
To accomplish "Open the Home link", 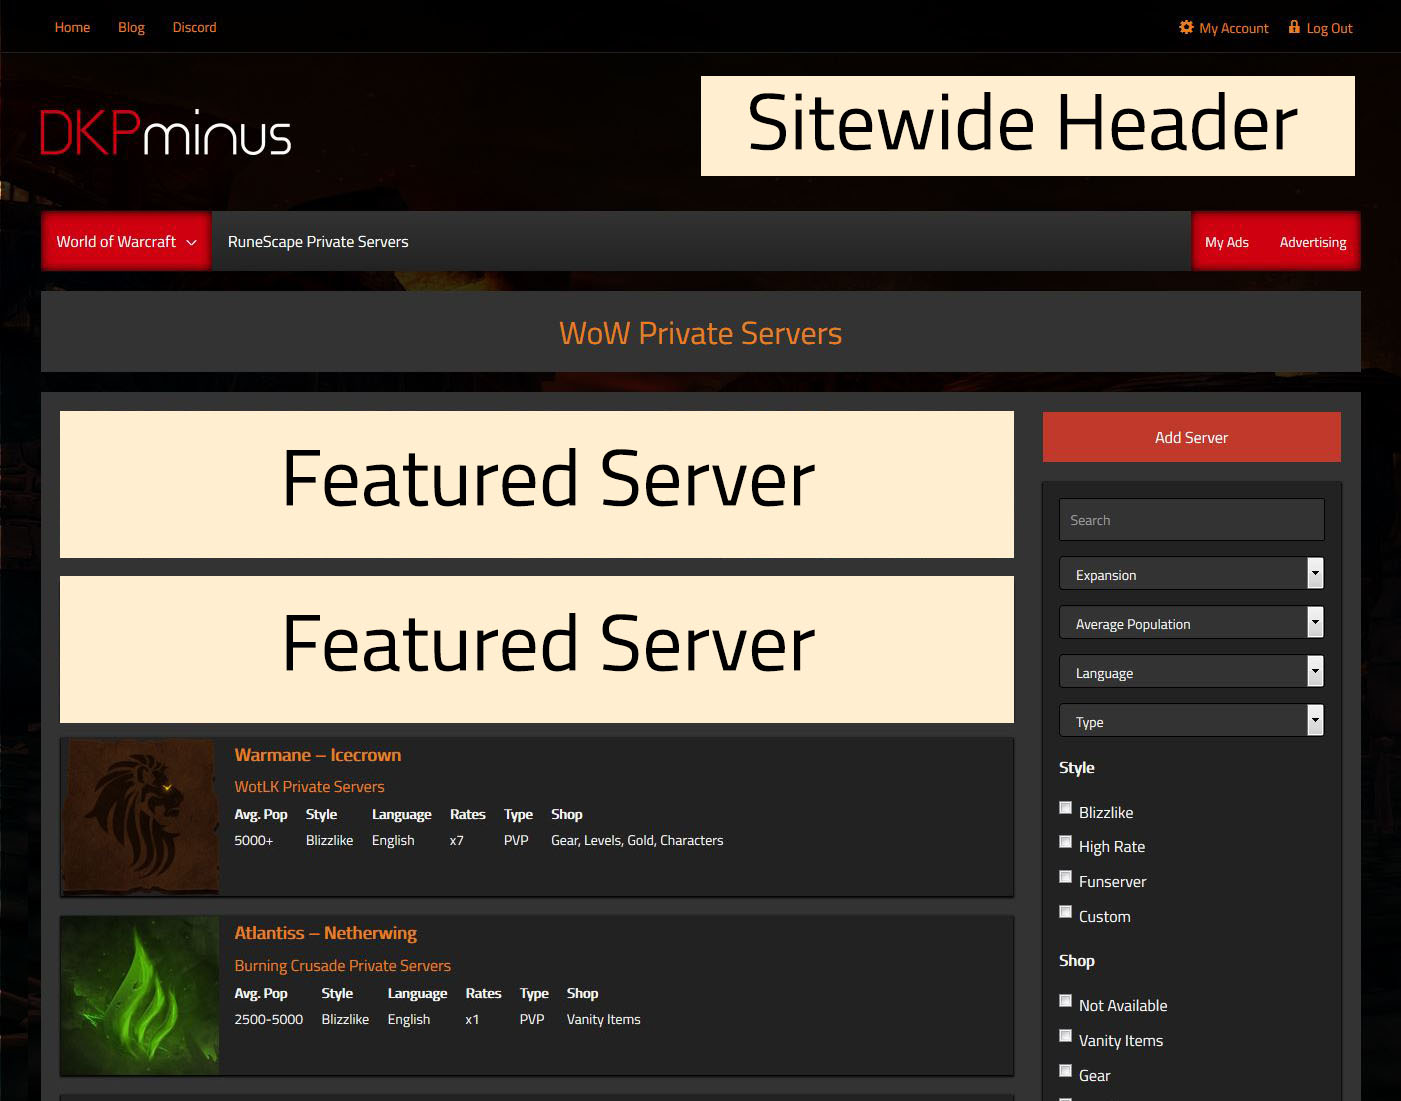I will 72,27.
